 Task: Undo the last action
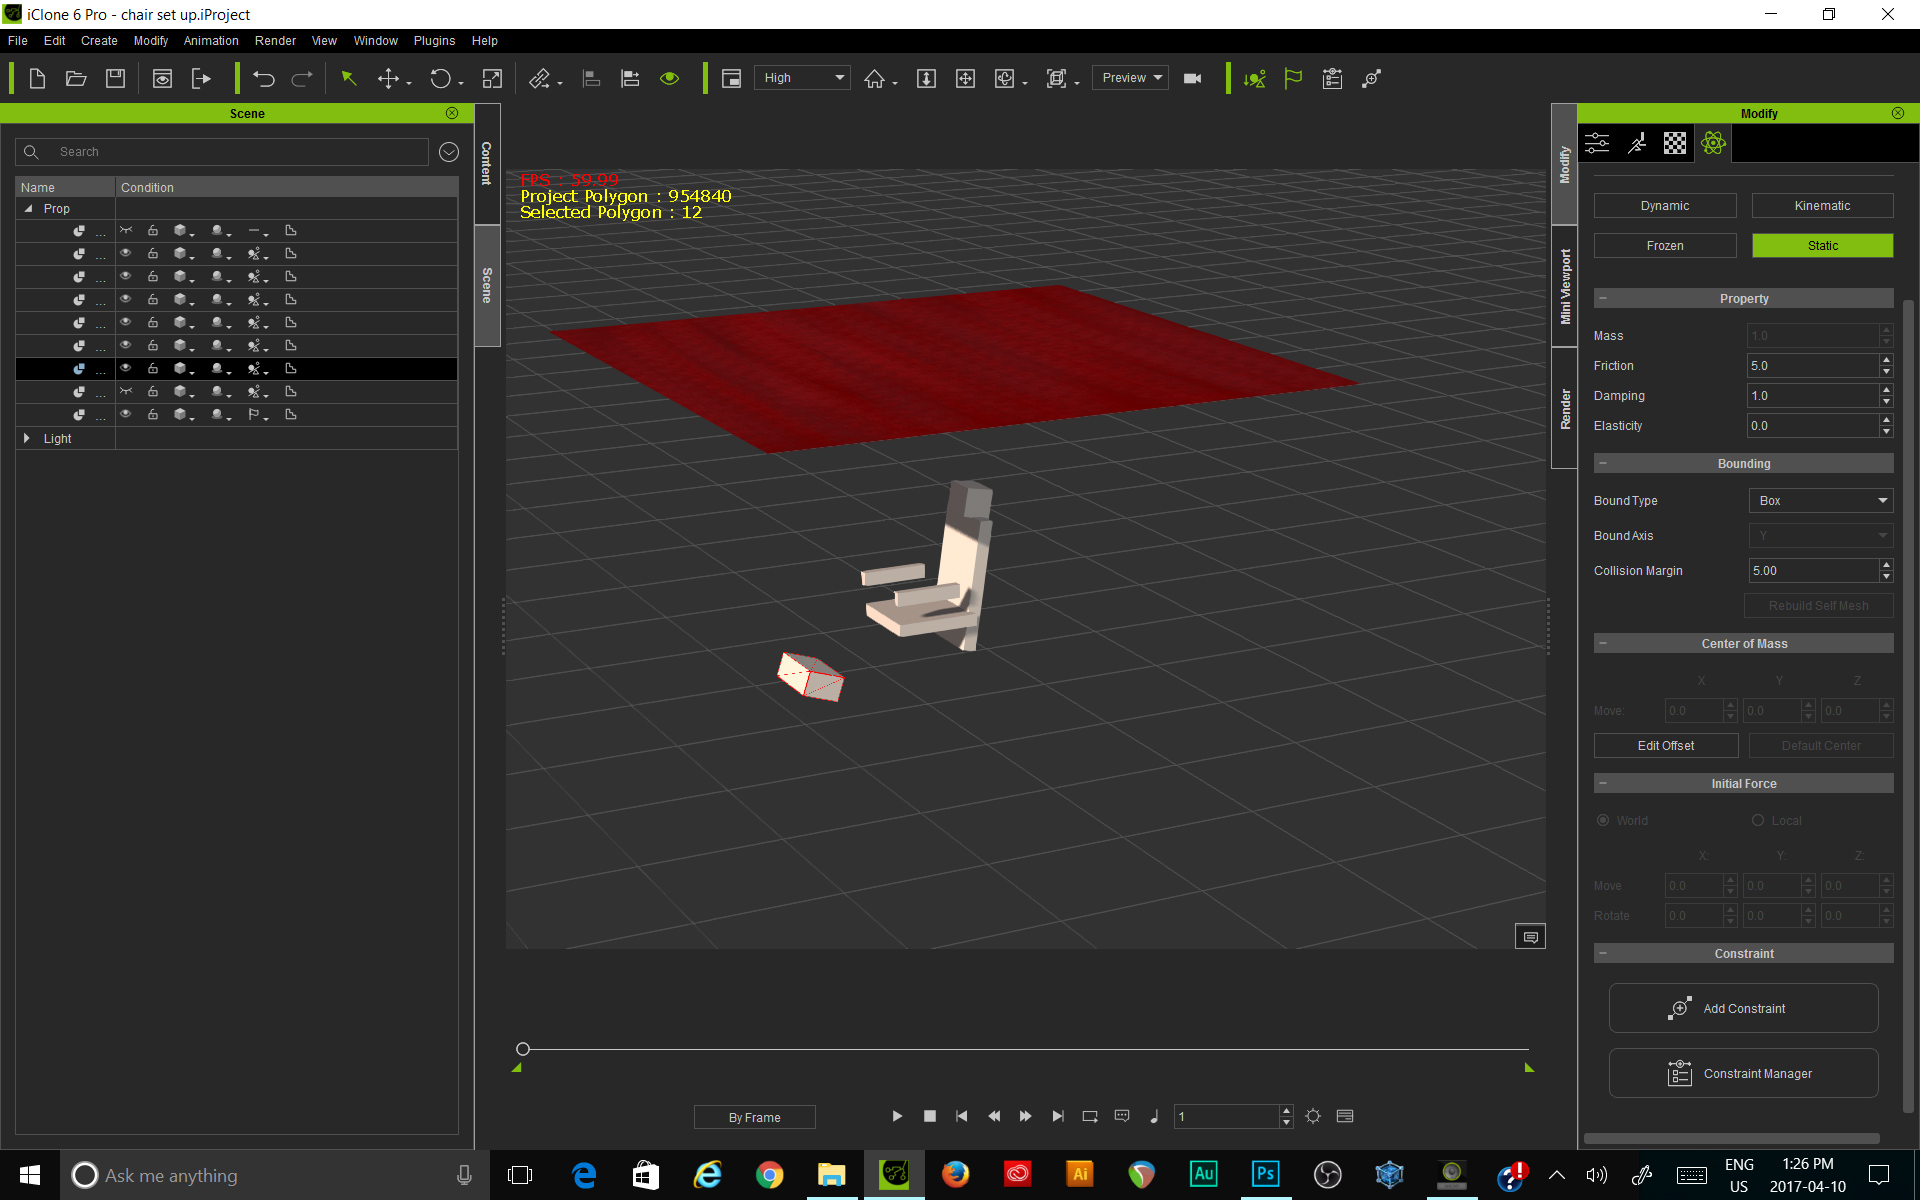tap(264, 79)
